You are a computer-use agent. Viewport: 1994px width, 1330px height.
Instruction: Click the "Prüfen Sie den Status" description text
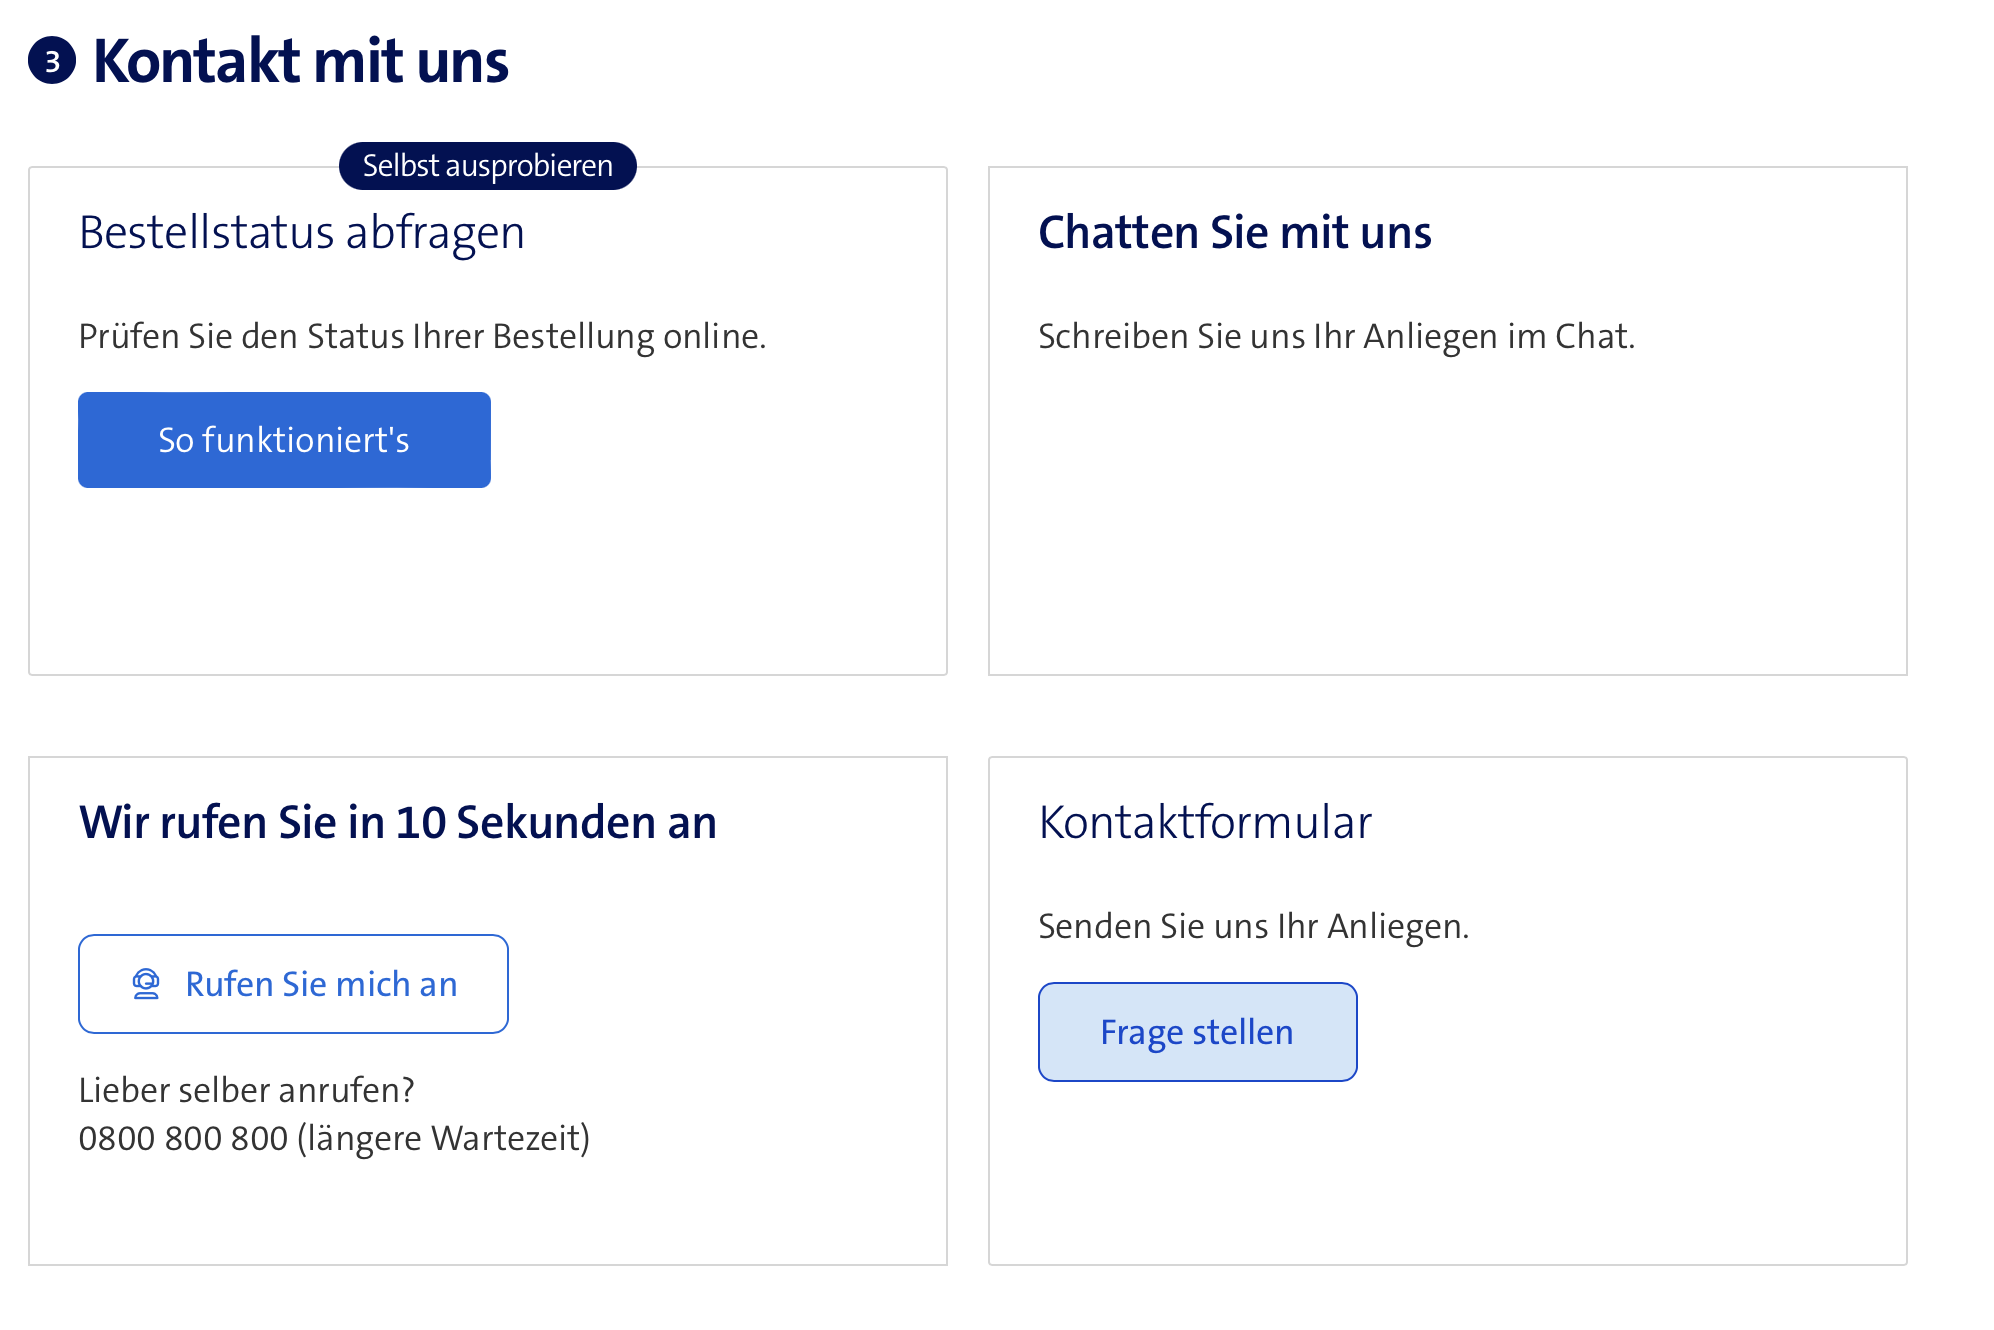coord(422,336)
